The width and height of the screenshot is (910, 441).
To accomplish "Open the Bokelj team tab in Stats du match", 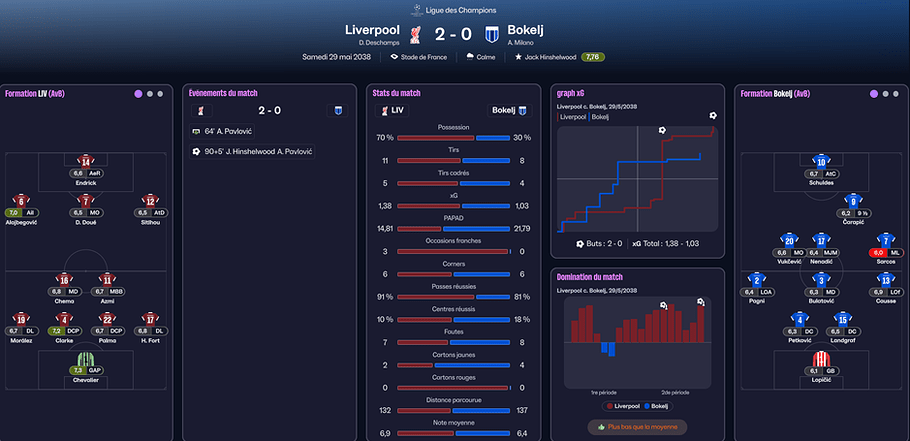I will [510, 110].
